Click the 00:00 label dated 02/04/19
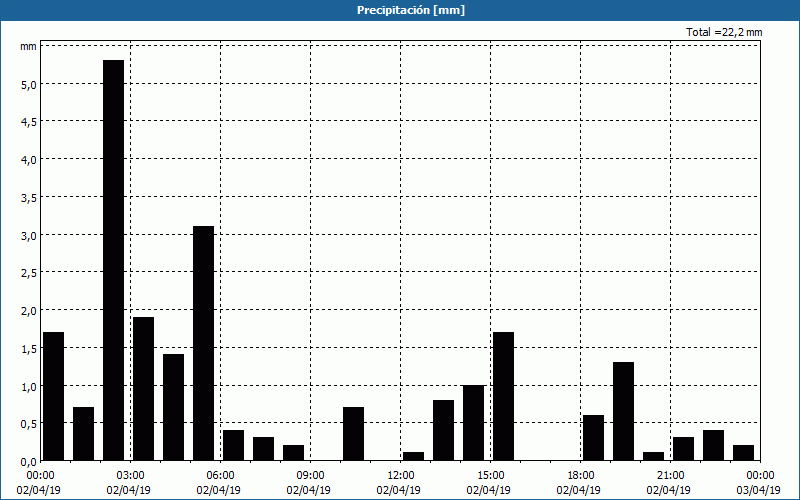The image size is (800, 500). click(x=41, y=476)
